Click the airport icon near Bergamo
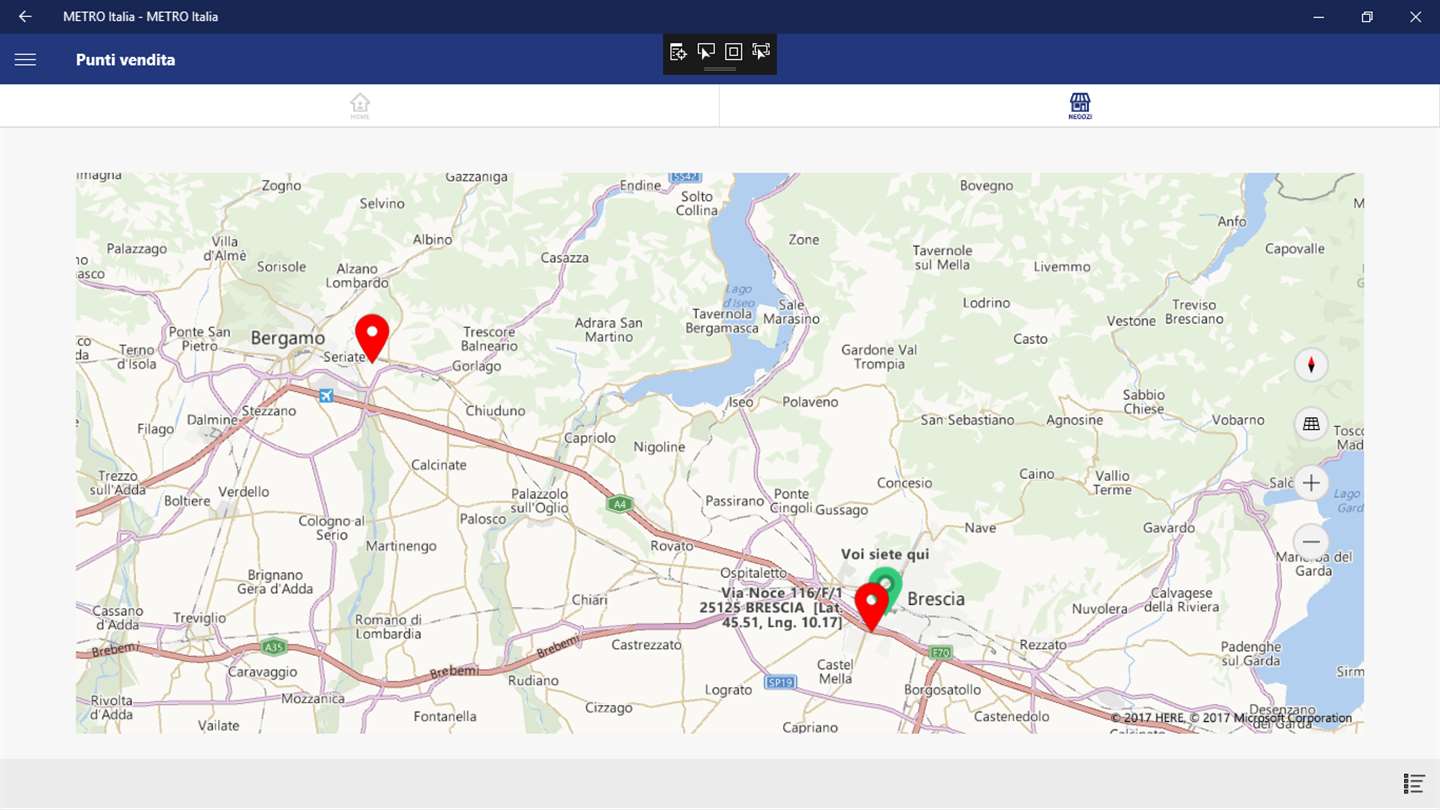 tap(325, 396)
